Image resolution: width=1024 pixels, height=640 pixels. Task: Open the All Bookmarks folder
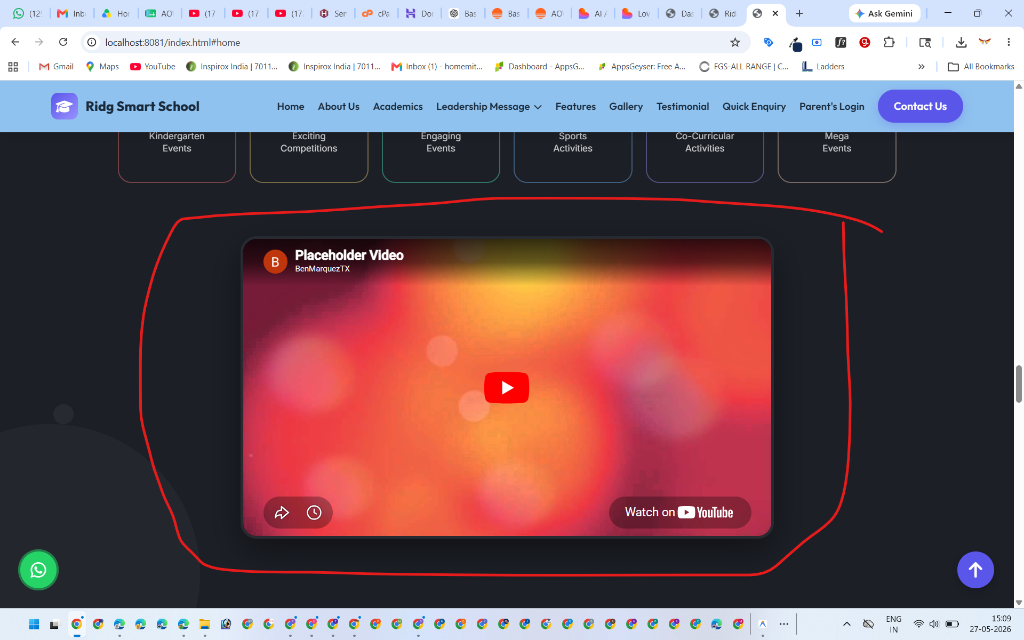point(981,67)
